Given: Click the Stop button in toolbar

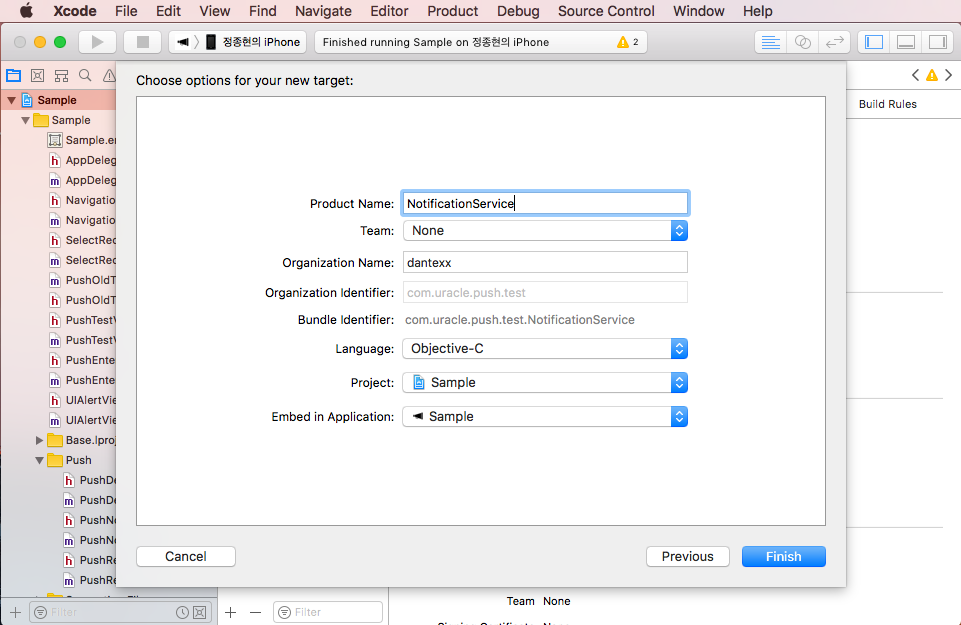Looking at the screenshot, I should (x=143, y=42).
